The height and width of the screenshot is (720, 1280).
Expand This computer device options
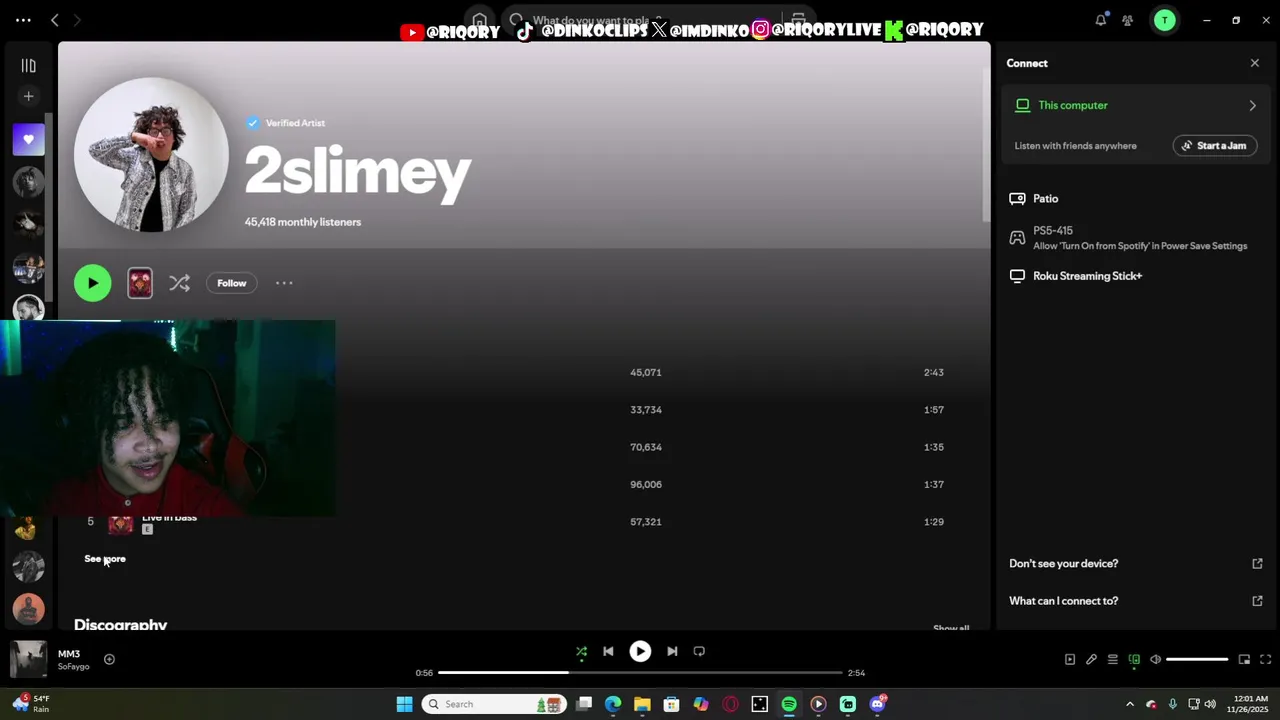(1252, 105)
